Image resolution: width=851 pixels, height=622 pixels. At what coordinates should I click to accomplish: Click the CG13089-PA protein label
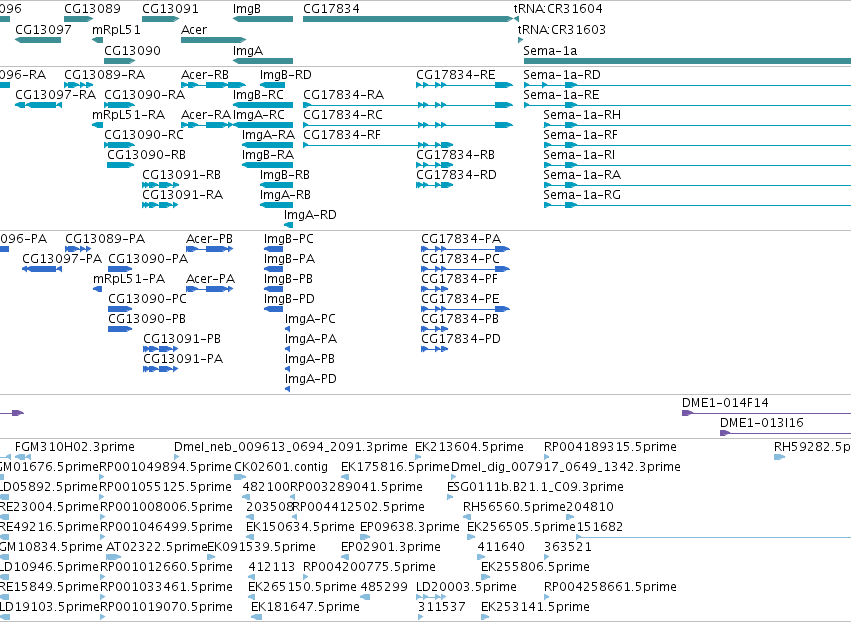point(105,239)
